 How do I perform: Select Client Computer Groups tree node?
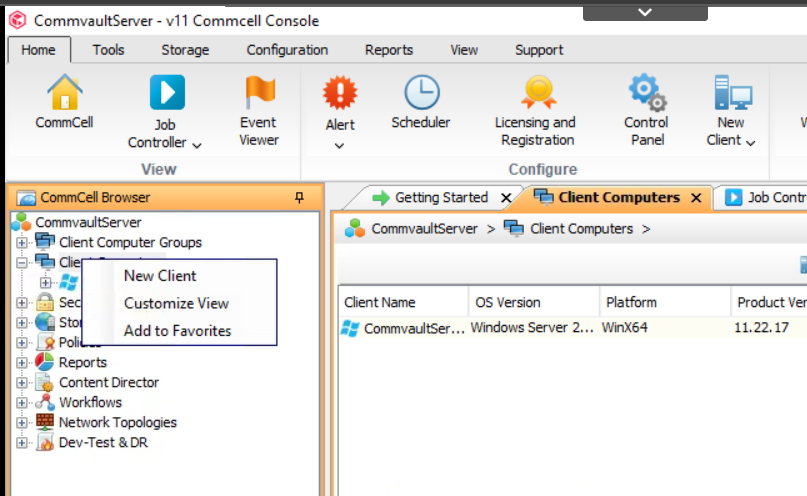130,242
